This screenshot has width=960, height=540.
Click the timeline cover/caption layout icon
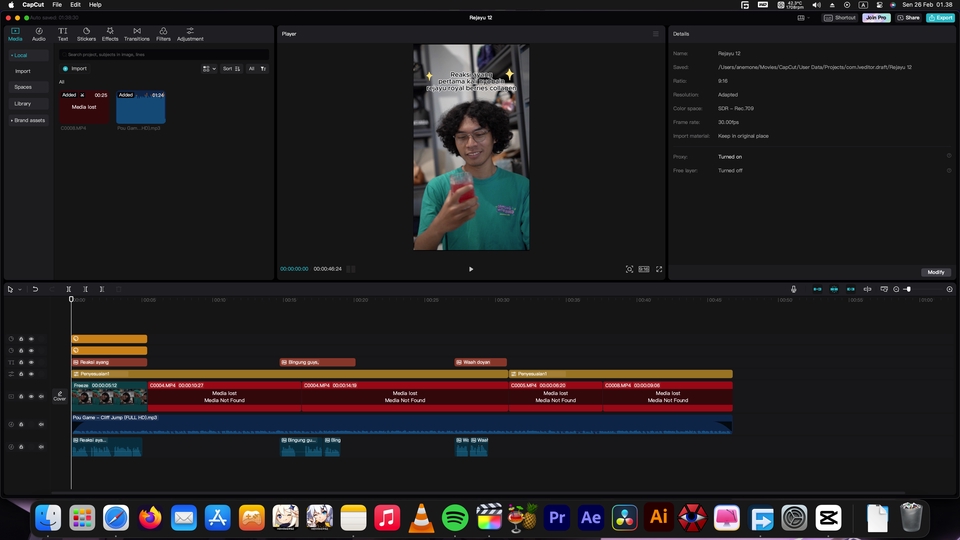point(884,289)
